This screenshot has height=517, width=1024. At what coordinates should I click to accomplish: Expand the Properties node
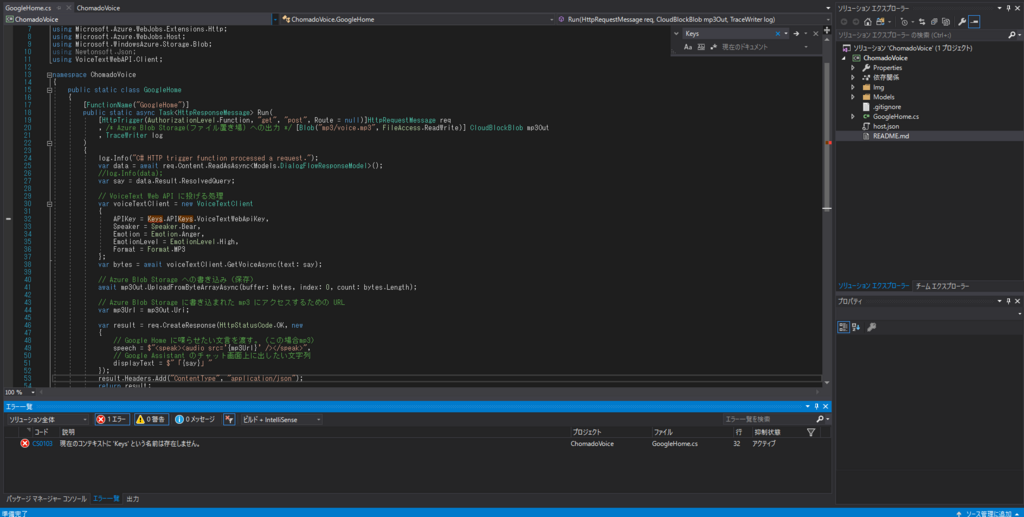click(x=853, y=68)
